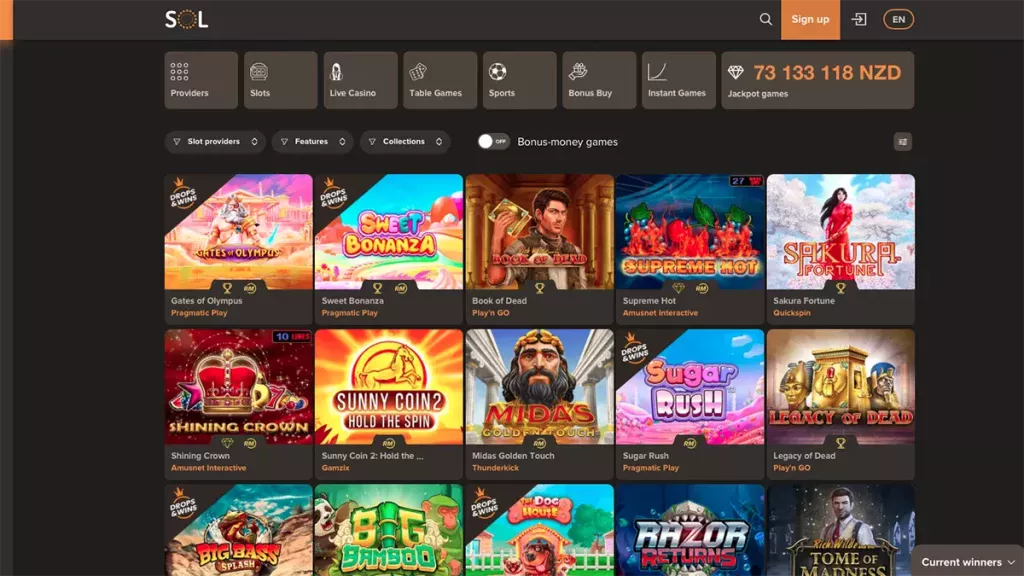Image resolution: width=1024 pixels, height=576 pixels.
Task: Click the Pragmatic Play link under Sweet Bonanza
Action: pyautogui.click(x=350, y=313)
